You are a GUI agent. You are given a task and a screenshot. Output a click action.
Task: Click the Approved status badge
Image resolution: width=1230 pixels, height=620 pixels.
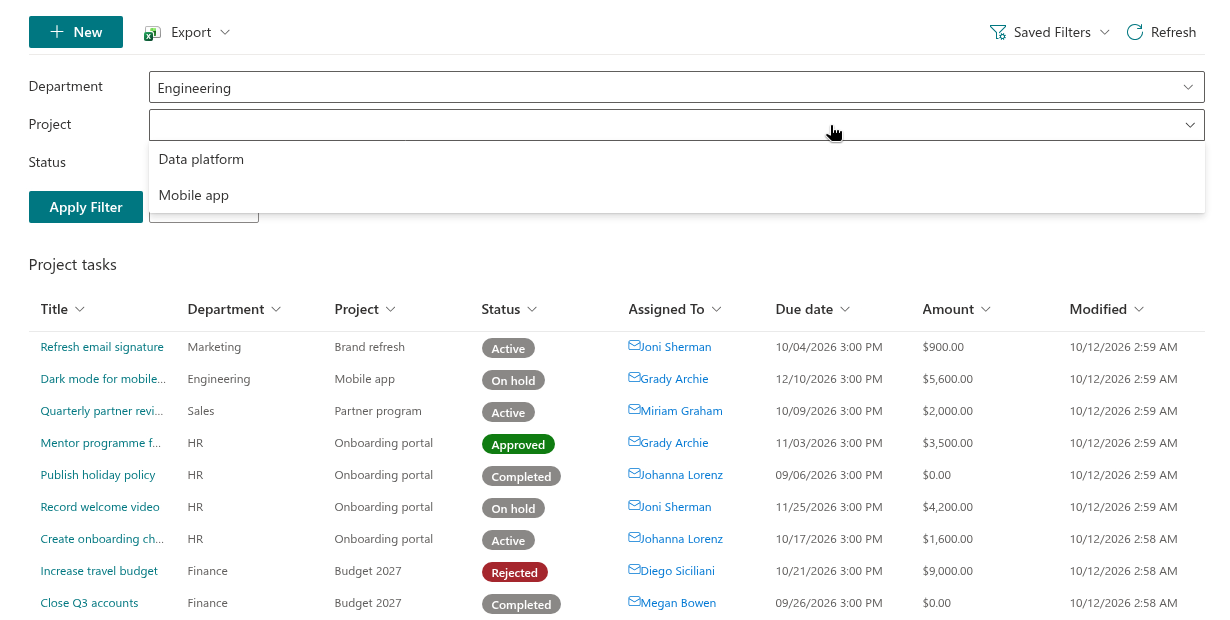tap(518, 444)
